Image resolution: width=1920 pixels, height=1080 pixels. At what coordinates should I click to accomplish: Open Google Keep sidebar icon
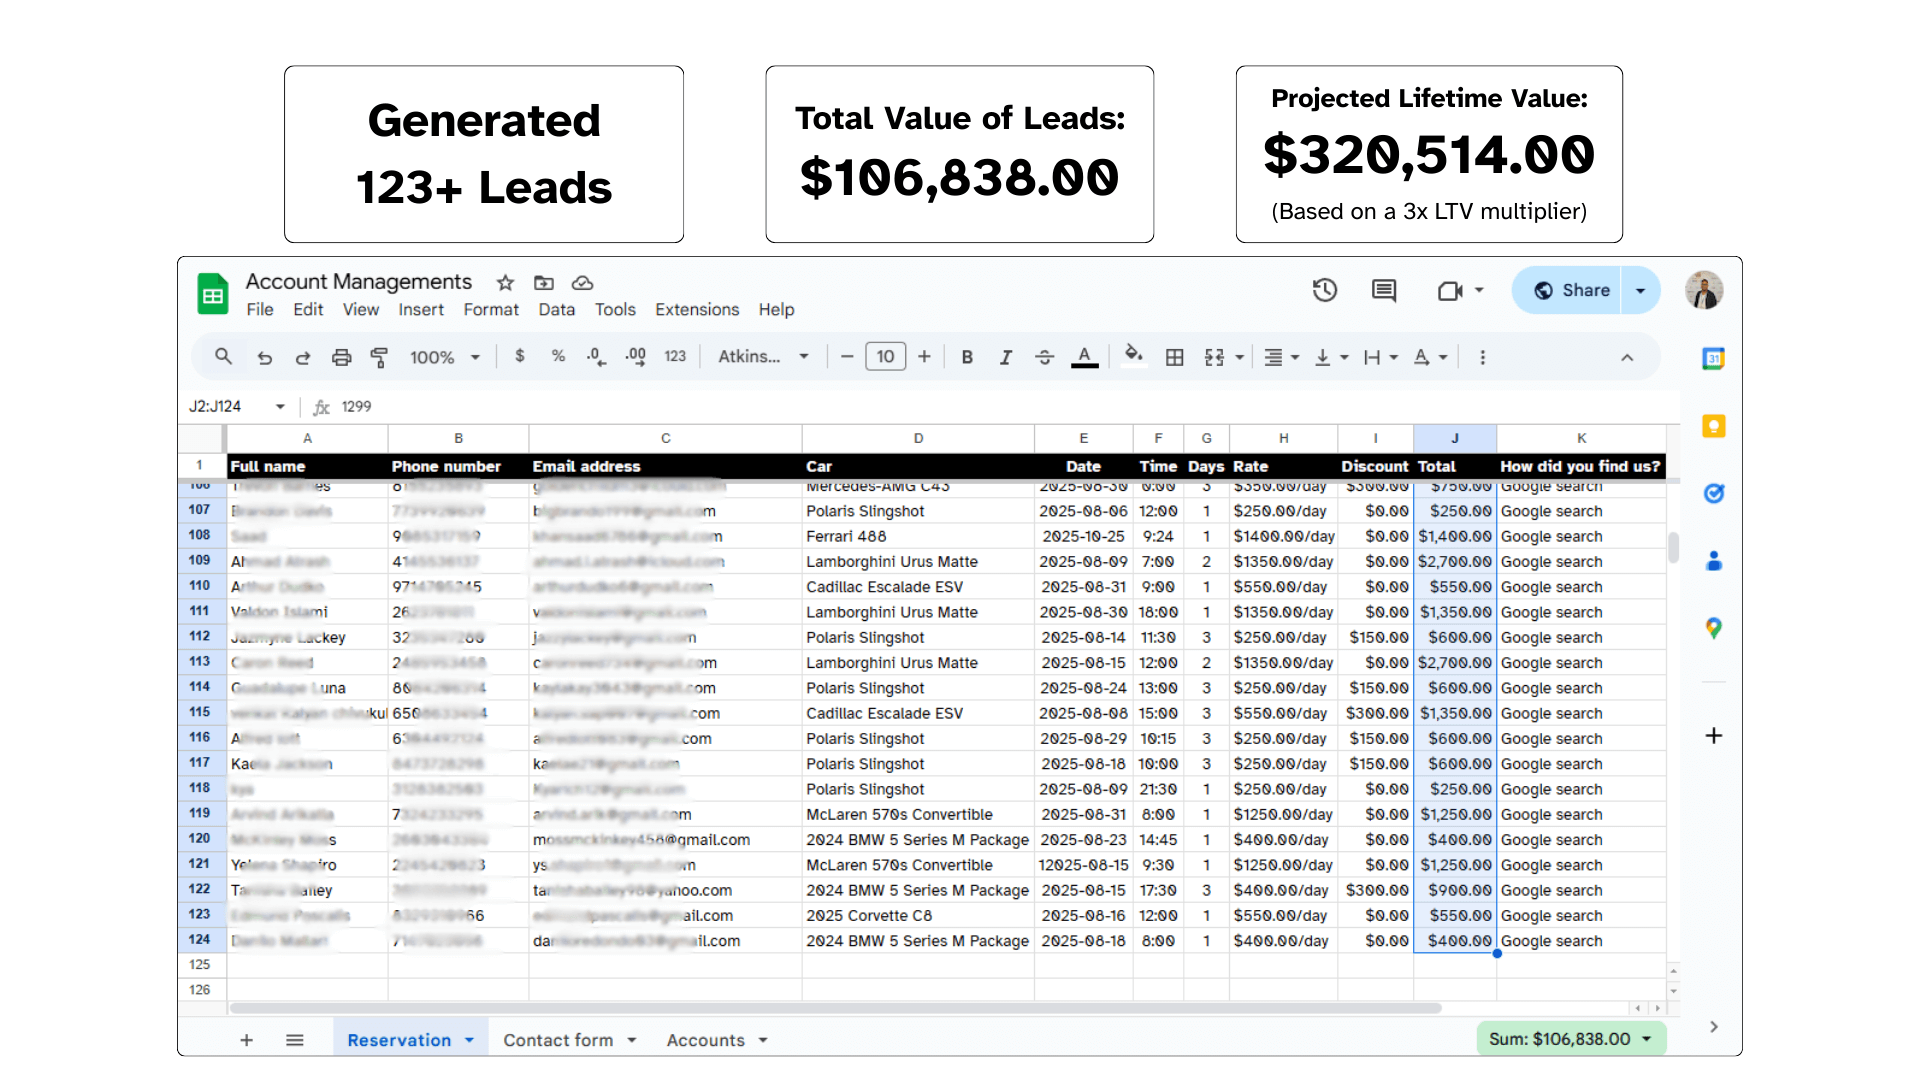point(1713,426)
